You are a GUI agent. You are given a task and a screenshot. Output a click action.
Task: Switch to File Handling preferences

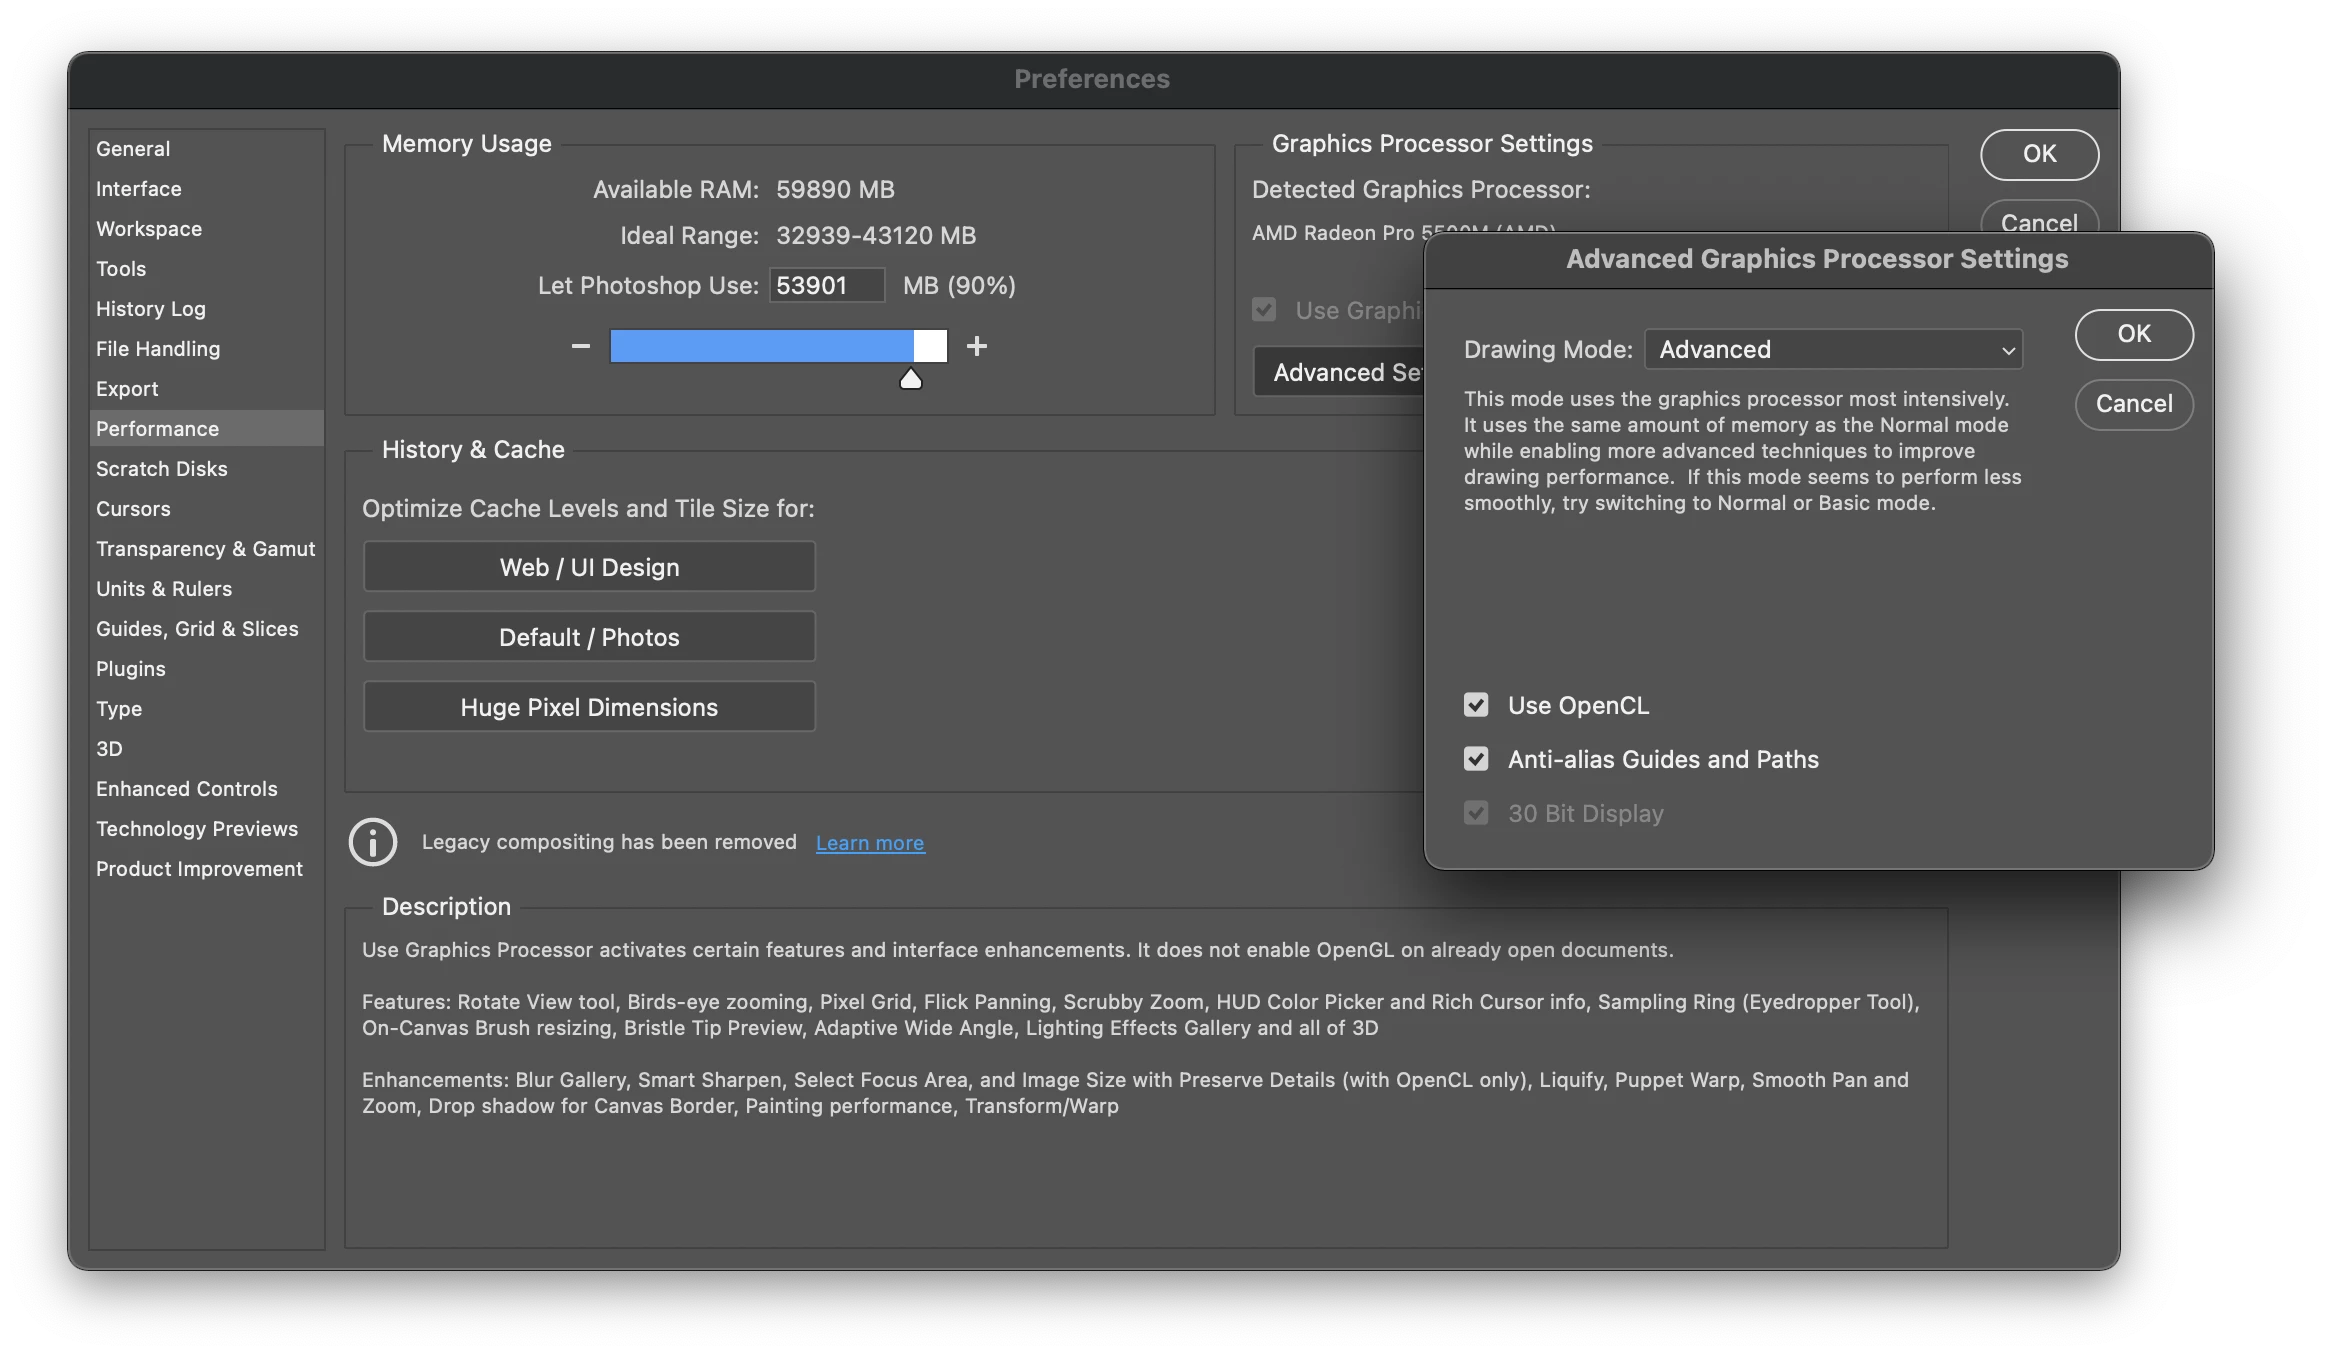coord(158,349)
